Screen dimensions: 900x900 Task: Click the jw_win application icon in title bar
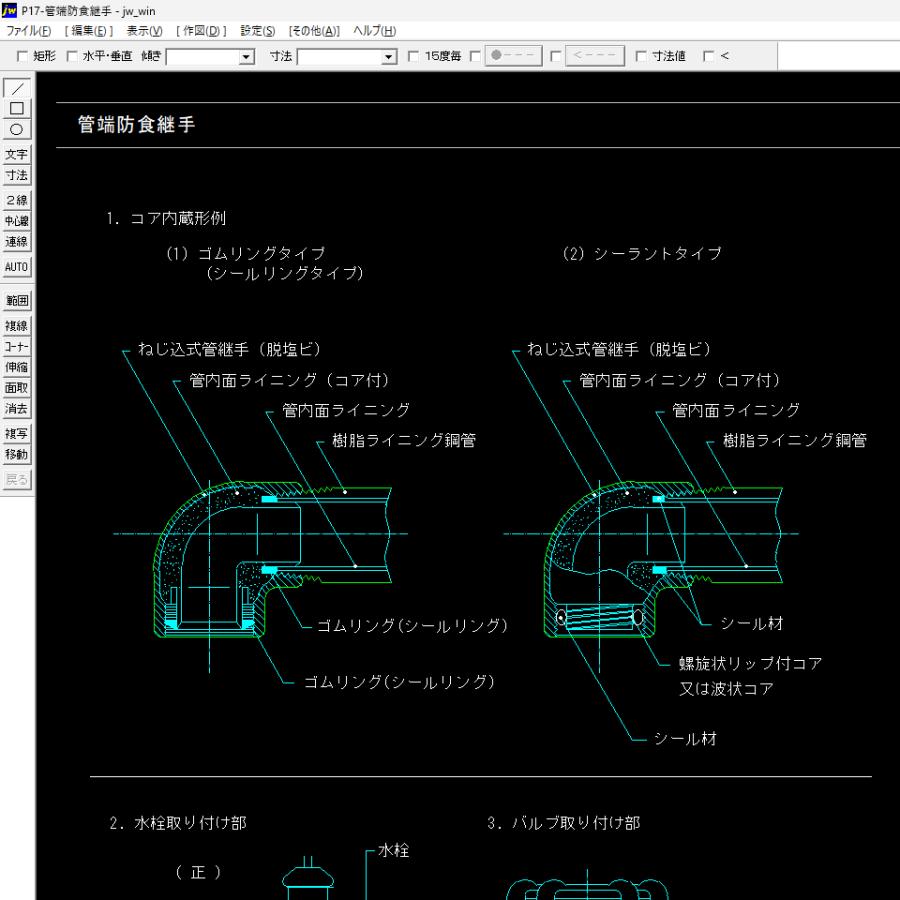9,10
